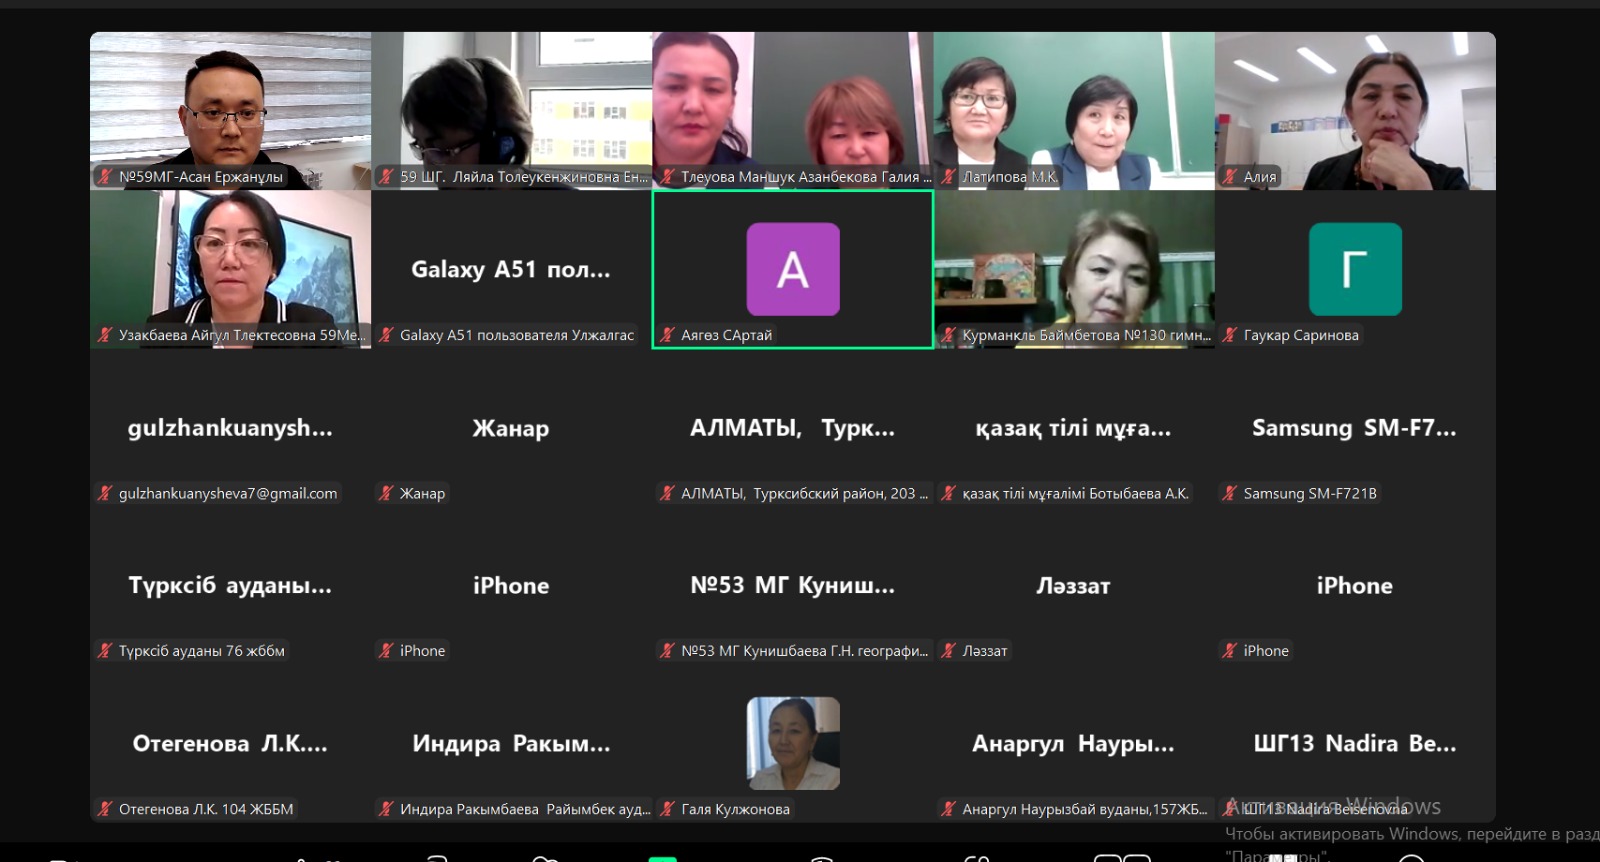1600x862 pixels.
Task: Select Галя Кулжонова's profile photo
Action: click(x=792, y=743)
